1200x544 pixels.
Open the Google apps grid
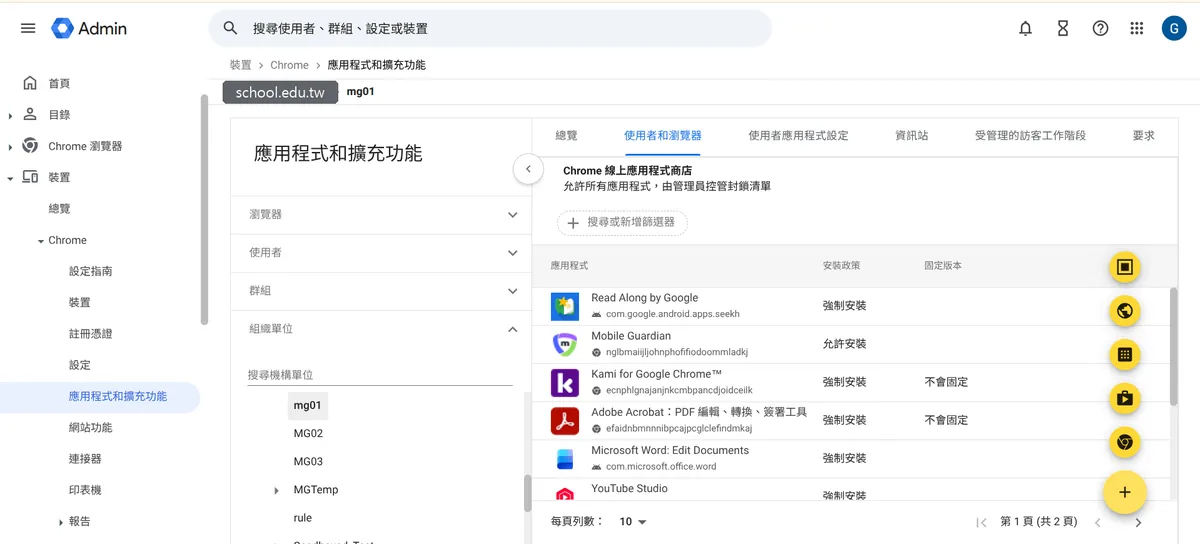pos(1137,28)
